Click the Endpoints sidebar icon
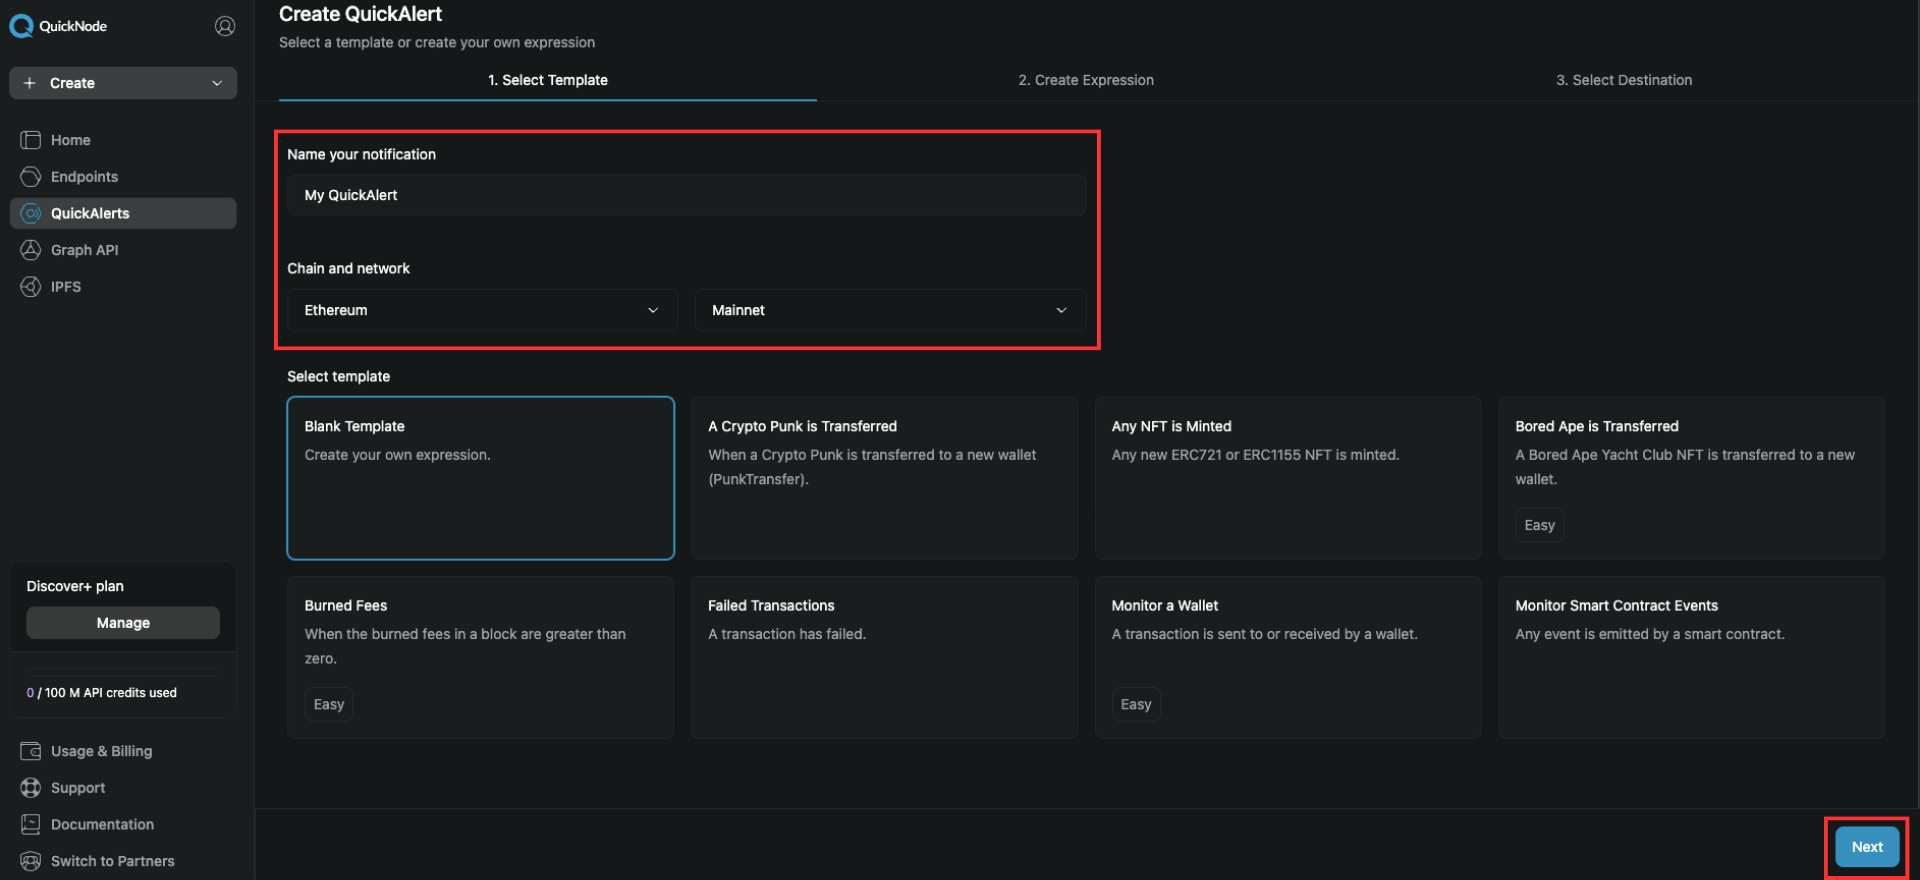1920x880 pixels. coord(31,177)
